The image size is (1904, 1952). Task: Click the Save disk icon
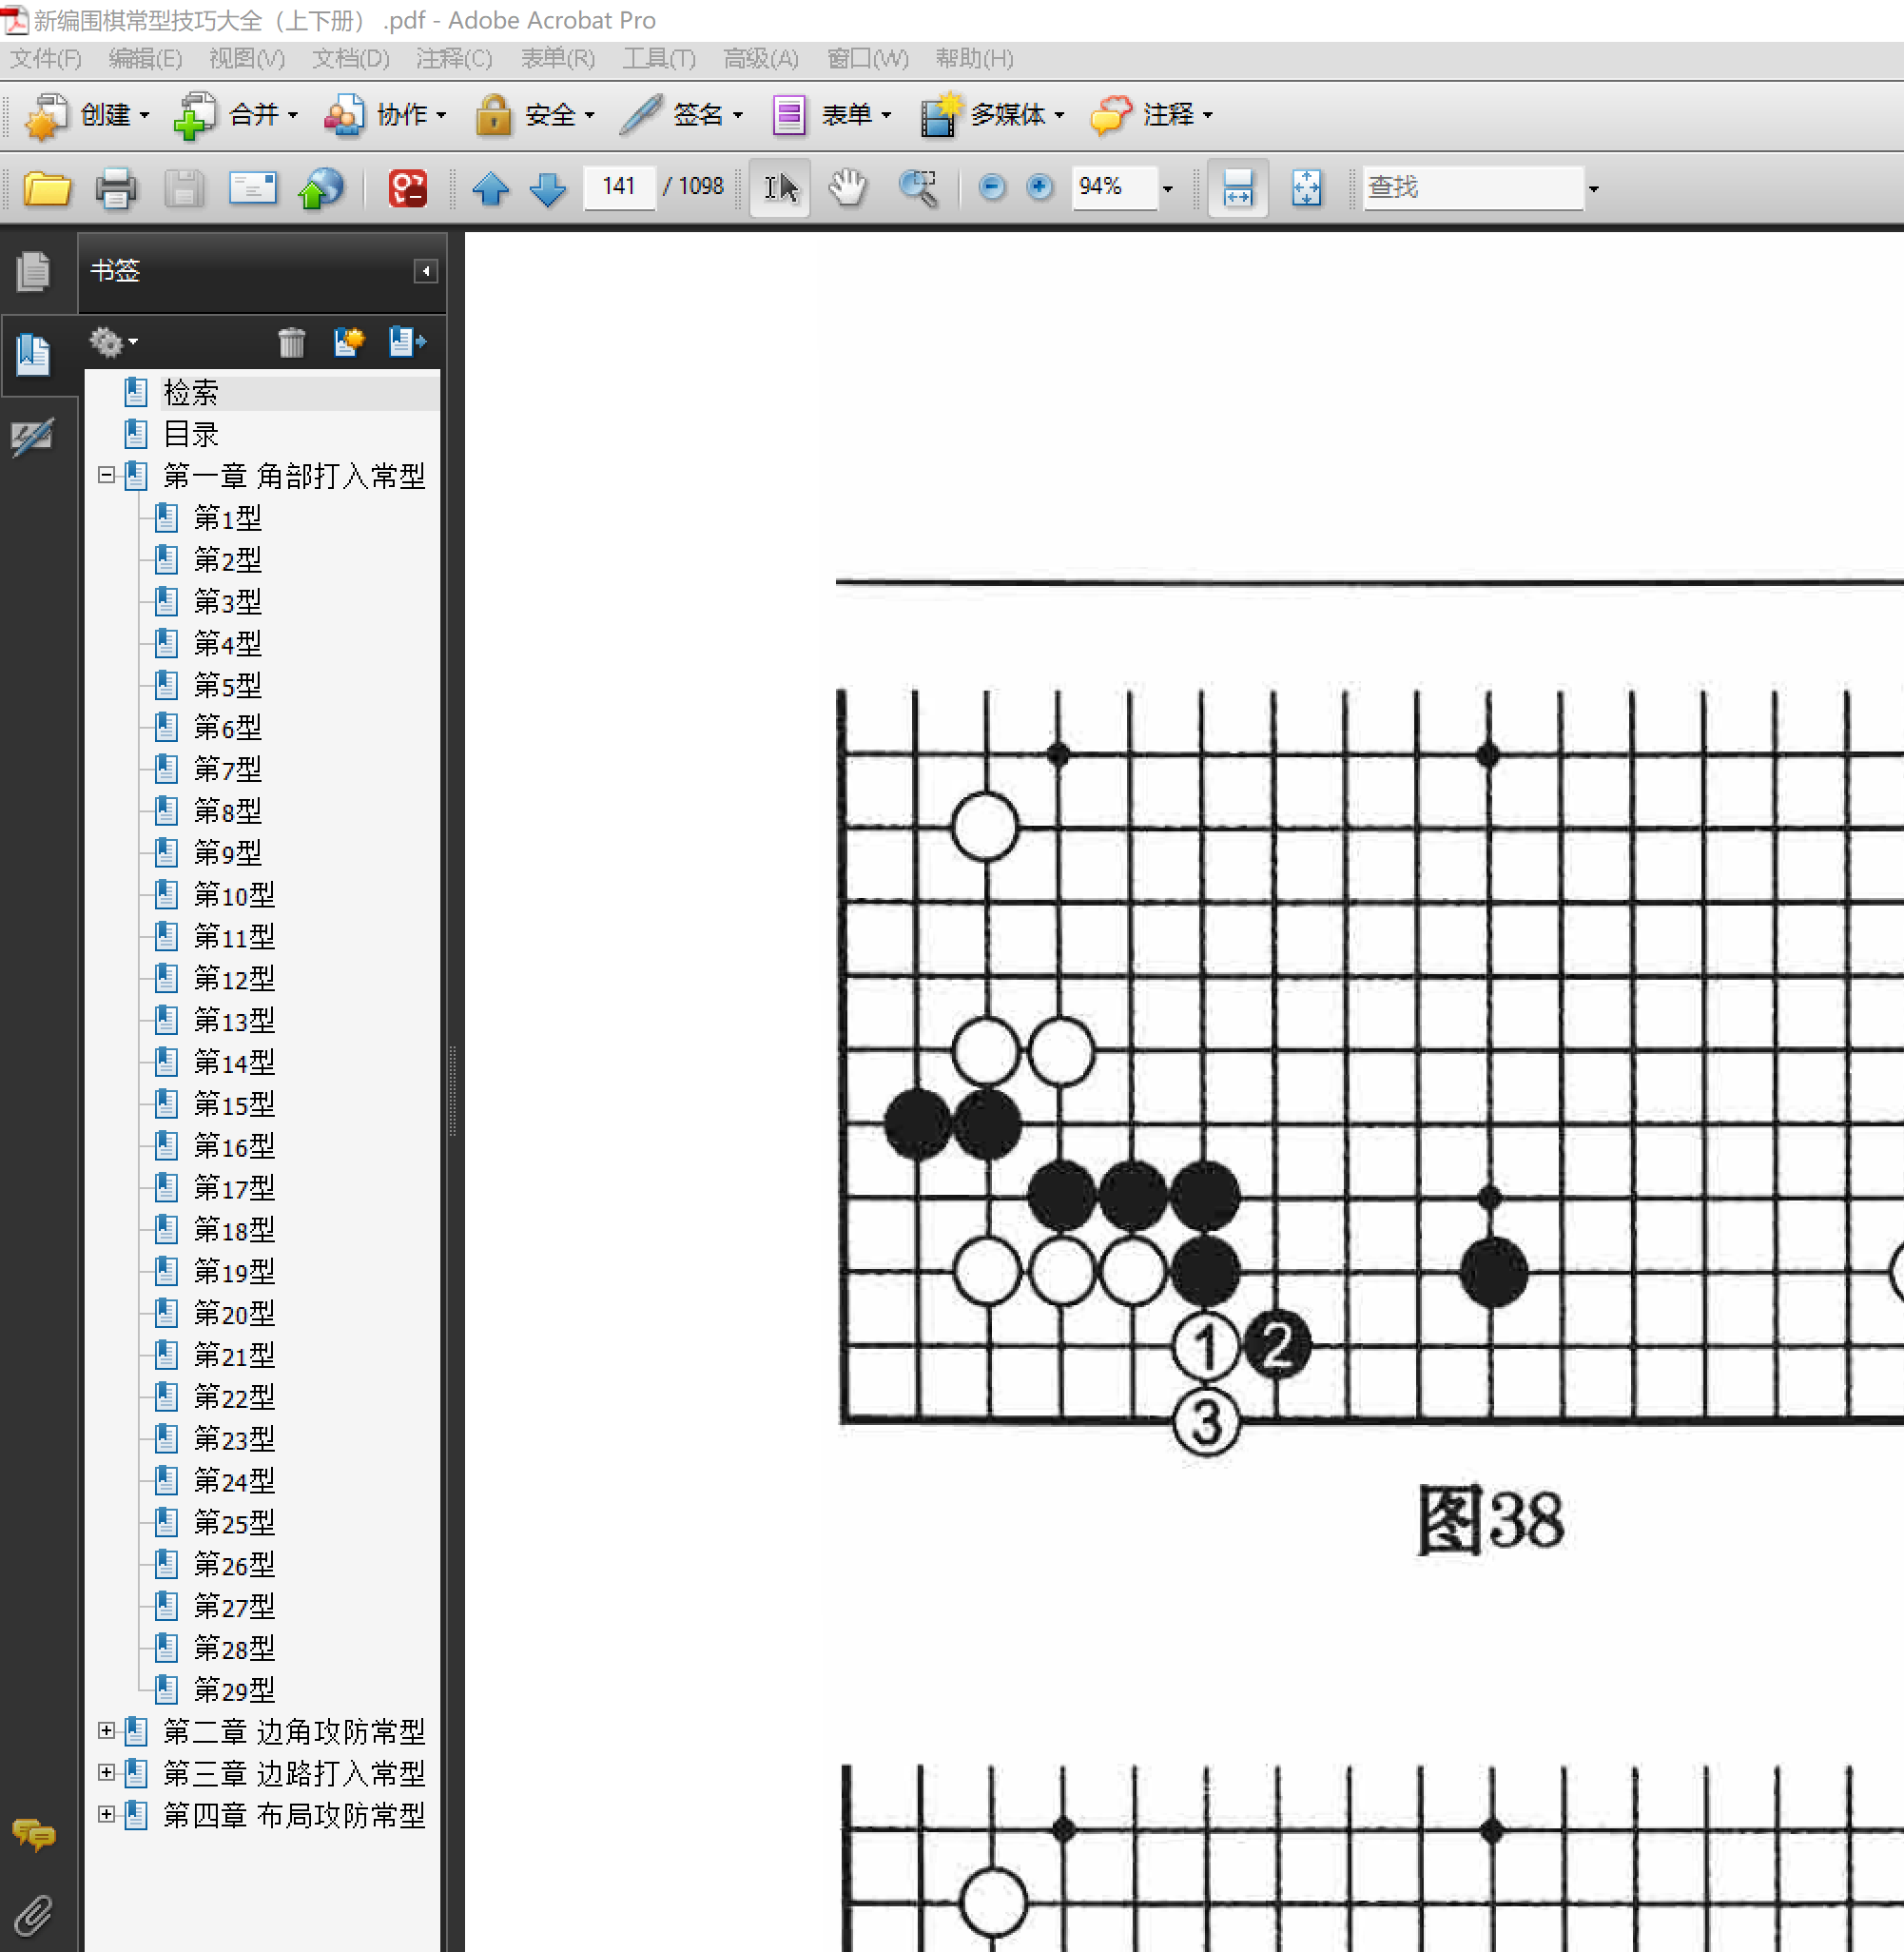click(184, 187)
